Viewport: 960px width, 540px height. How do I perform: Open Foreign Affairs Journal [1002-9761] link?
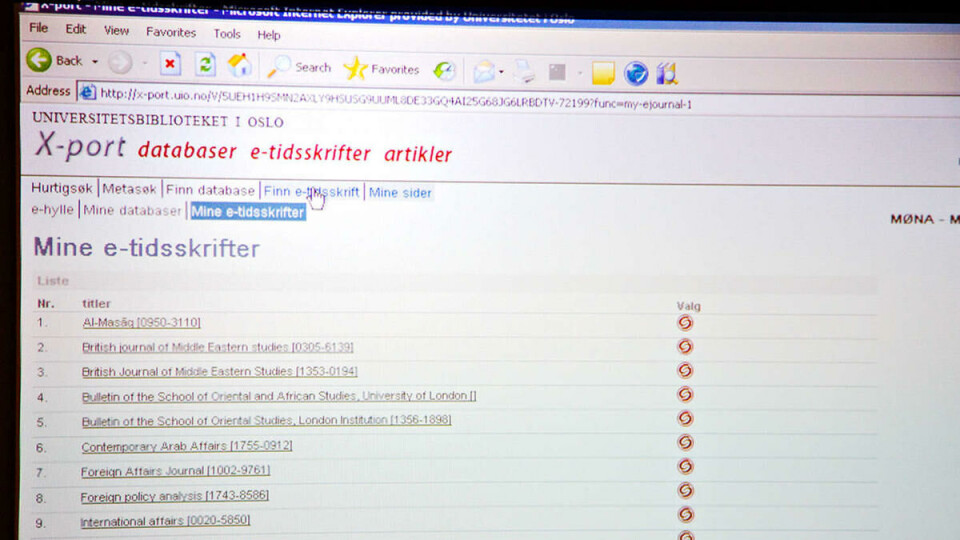coord(175,471)
